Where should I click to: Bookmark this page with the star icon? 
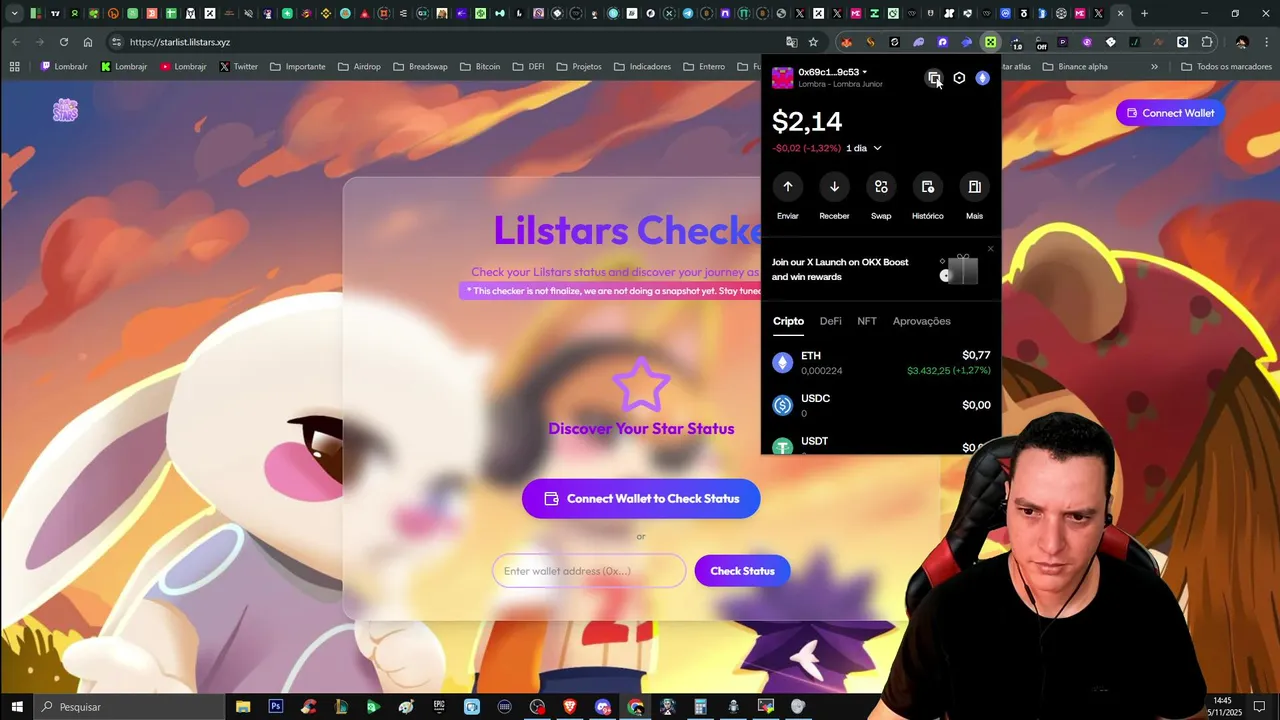(x=813, y=42)
